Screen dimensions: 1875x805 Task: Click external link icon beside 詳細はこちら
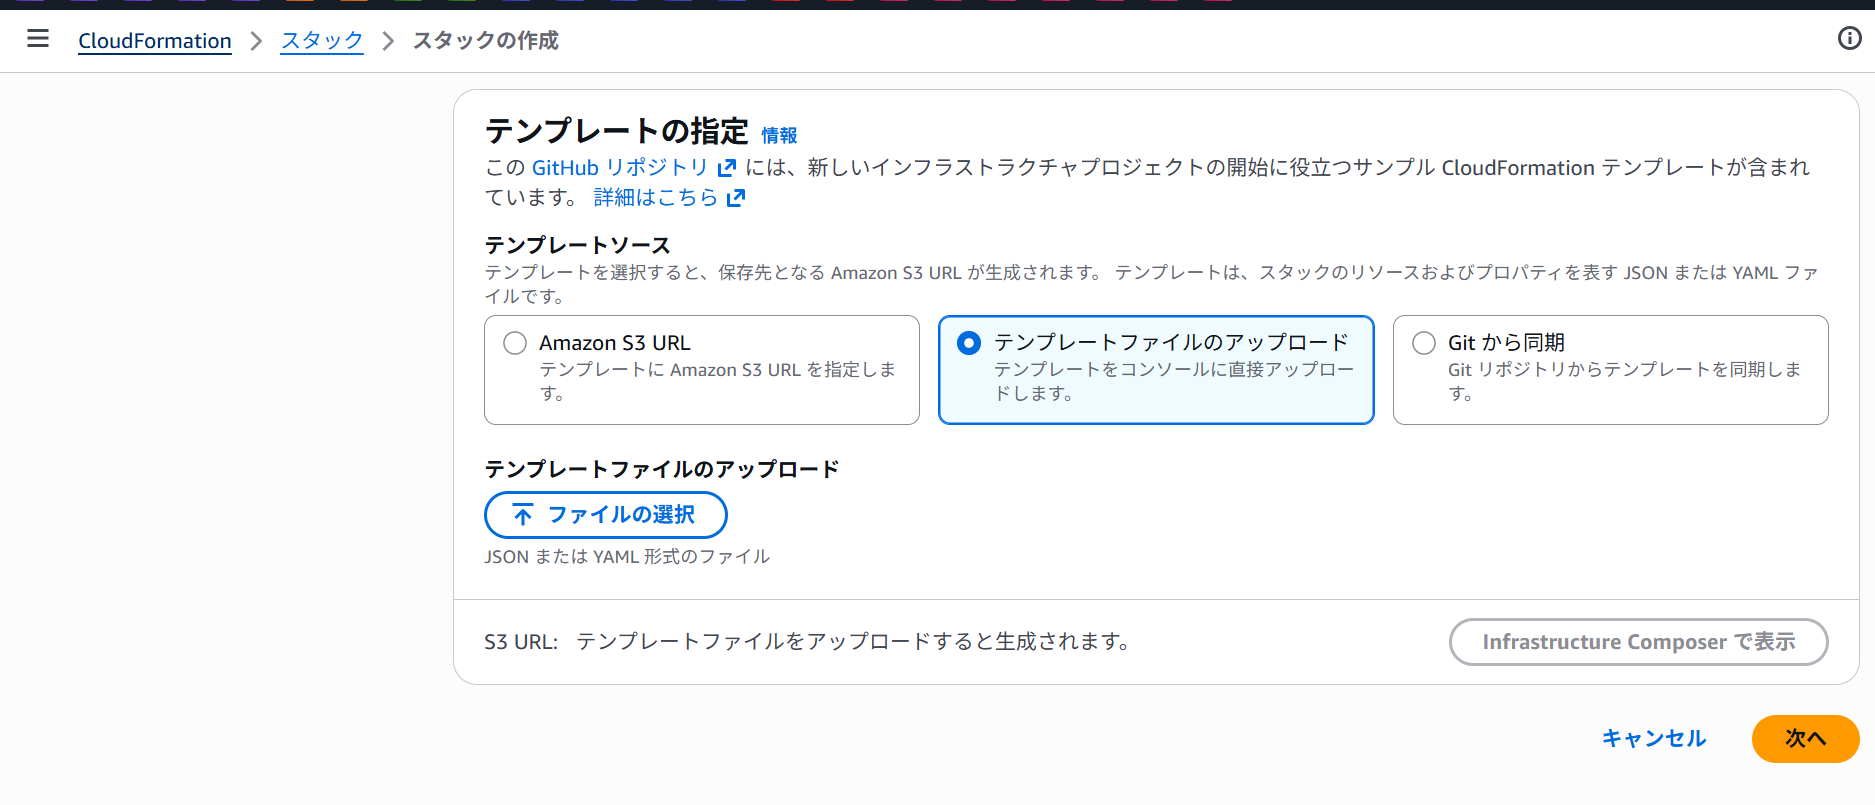tap(736, 198)
